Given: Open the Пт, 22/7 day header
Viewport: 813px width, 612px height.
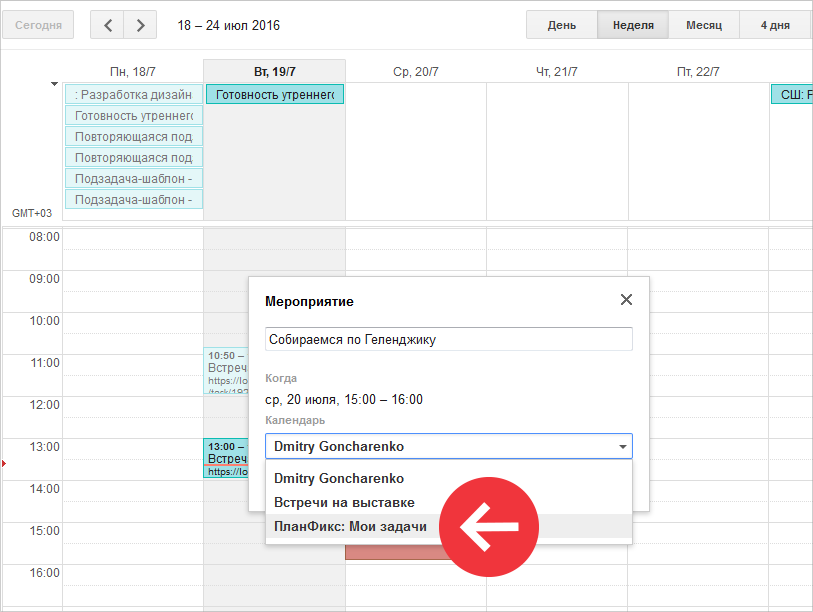Looking at the screenshot, I should (x=698, y=72).
